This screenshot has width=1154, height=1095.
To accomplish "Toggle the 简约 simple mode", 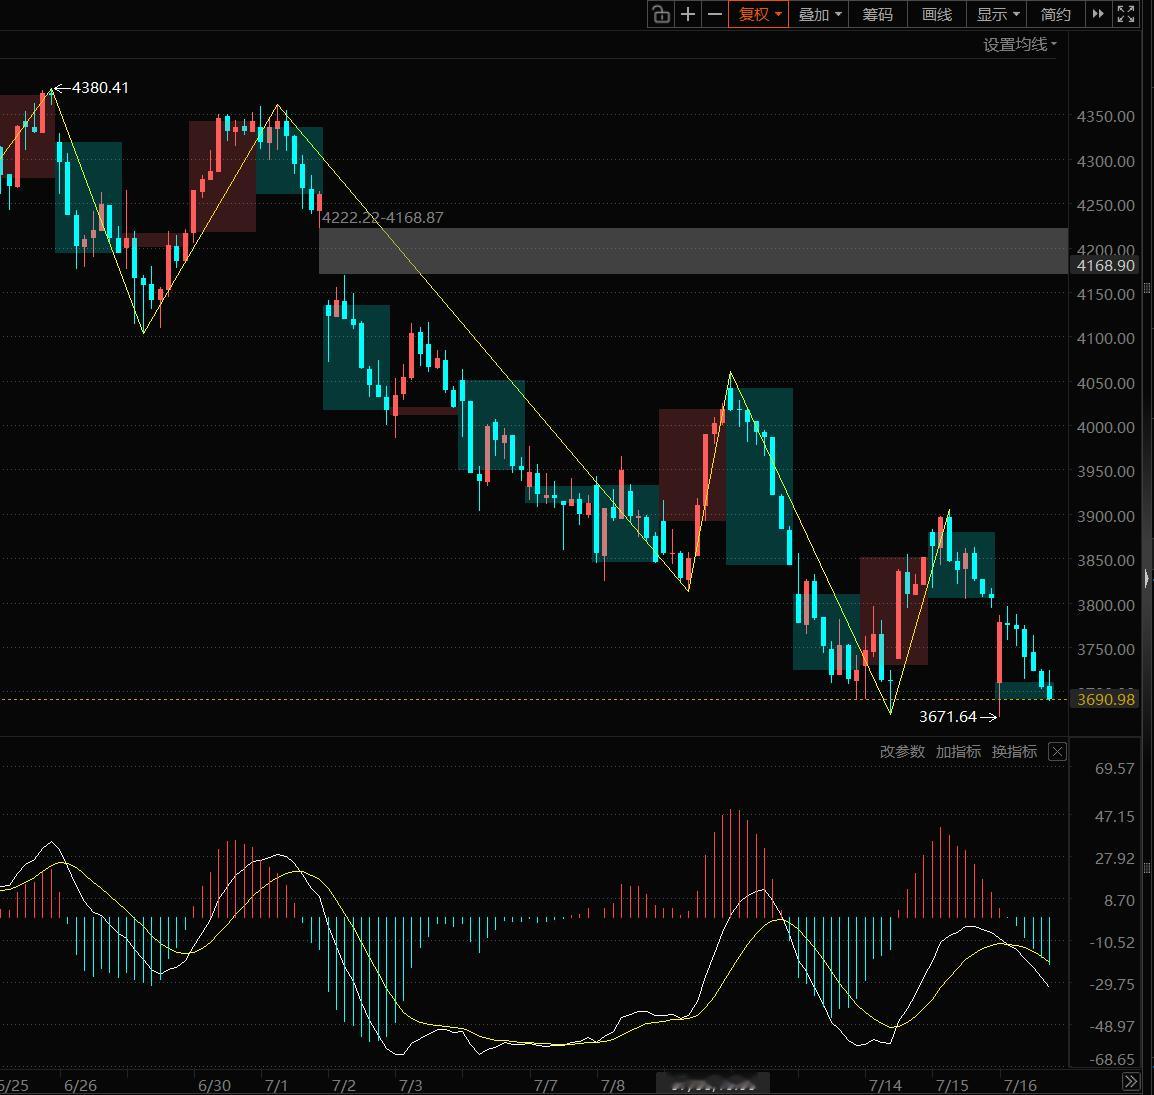I will pos(1055,14).
